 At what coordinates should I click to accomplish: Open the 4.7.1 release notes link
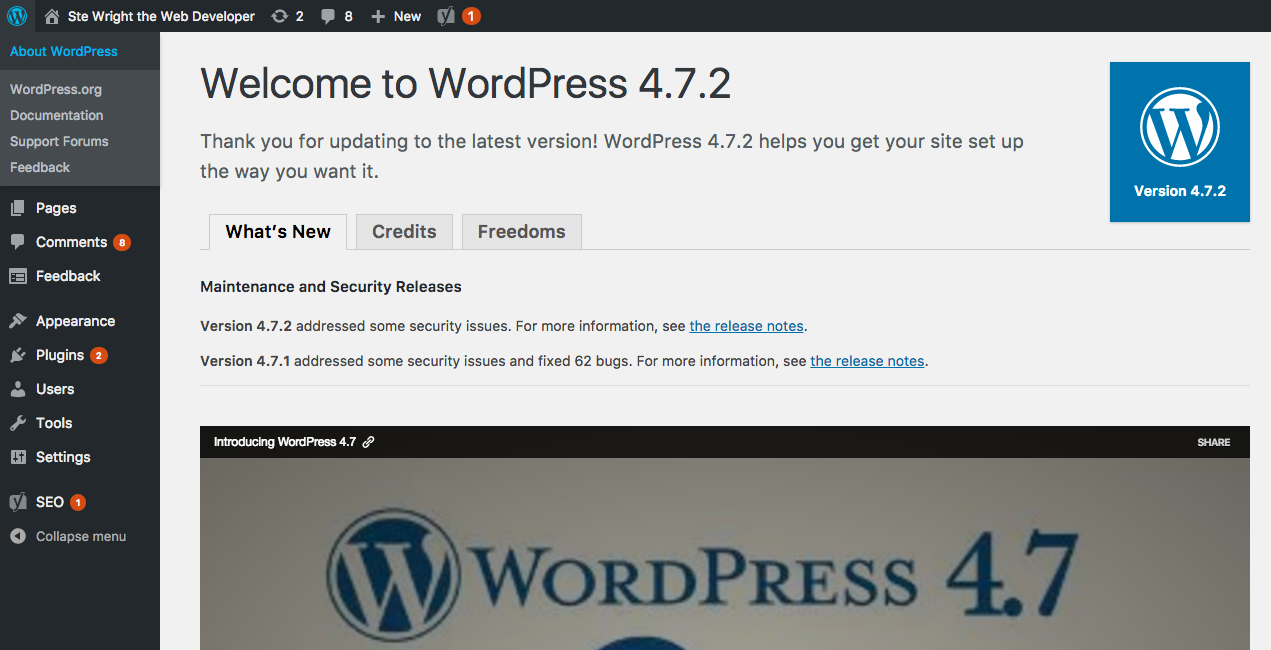tap(867, 361)
